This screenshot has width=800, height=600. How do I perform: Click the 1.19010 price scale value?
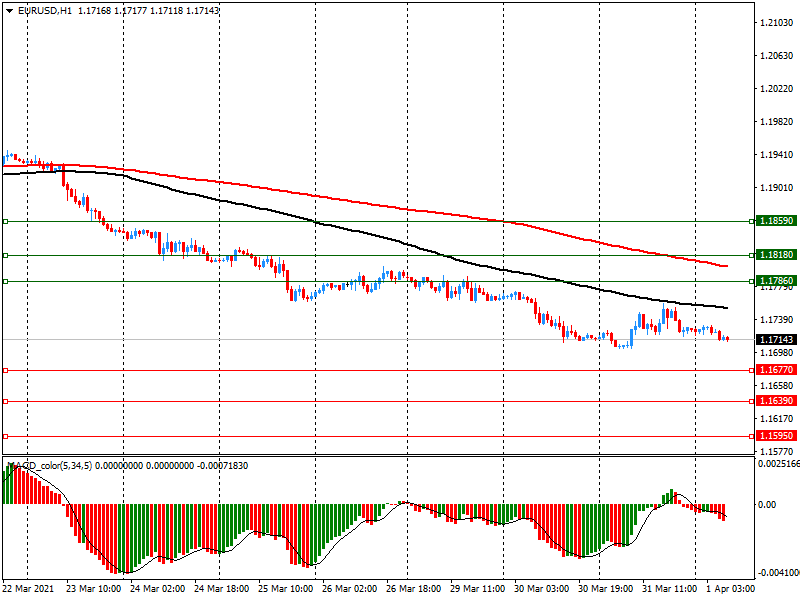[x=777, y=188]
